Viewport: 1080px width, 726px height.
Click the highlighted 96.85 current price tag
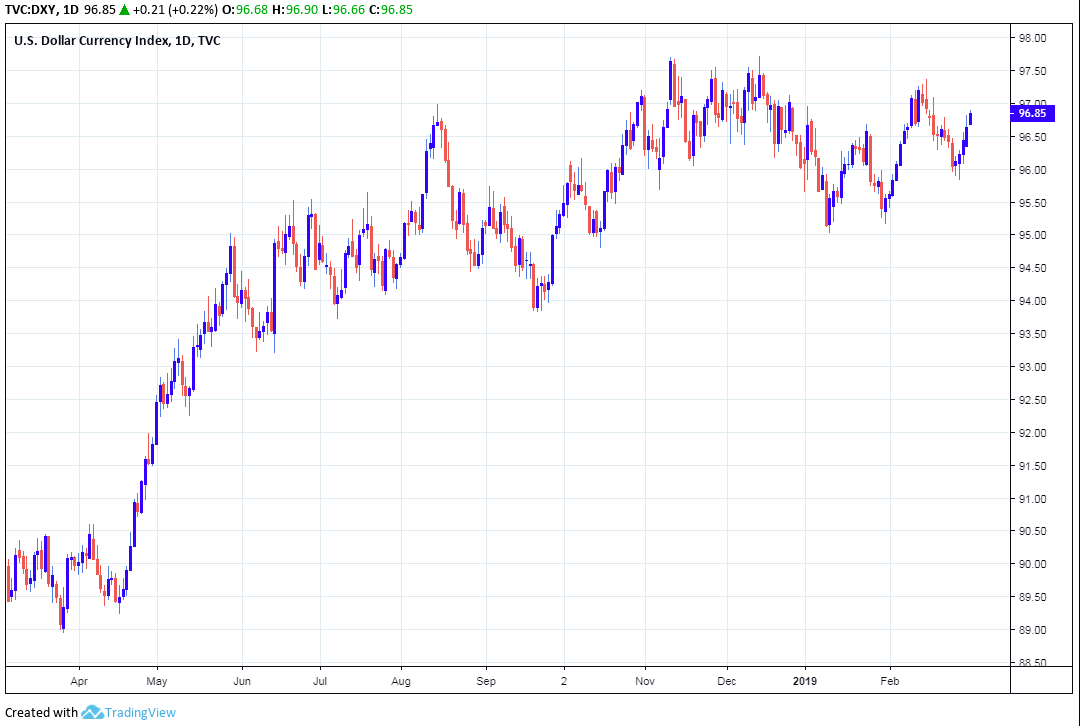[1031, 113]
